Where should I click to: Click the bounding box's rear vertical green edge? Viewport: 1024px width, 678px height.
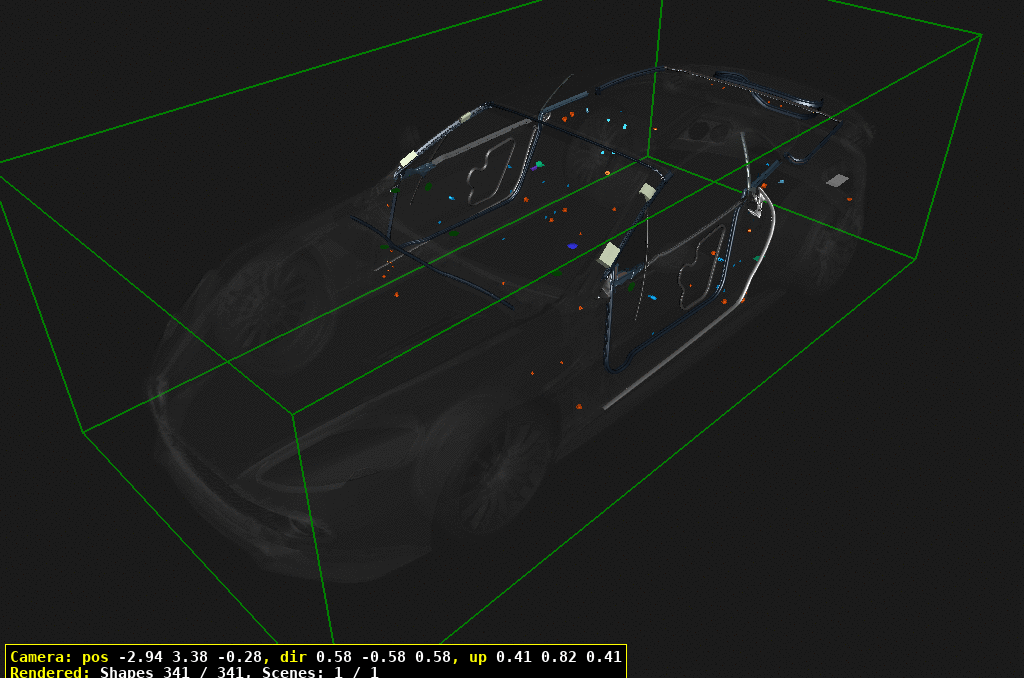coord(657,80)
